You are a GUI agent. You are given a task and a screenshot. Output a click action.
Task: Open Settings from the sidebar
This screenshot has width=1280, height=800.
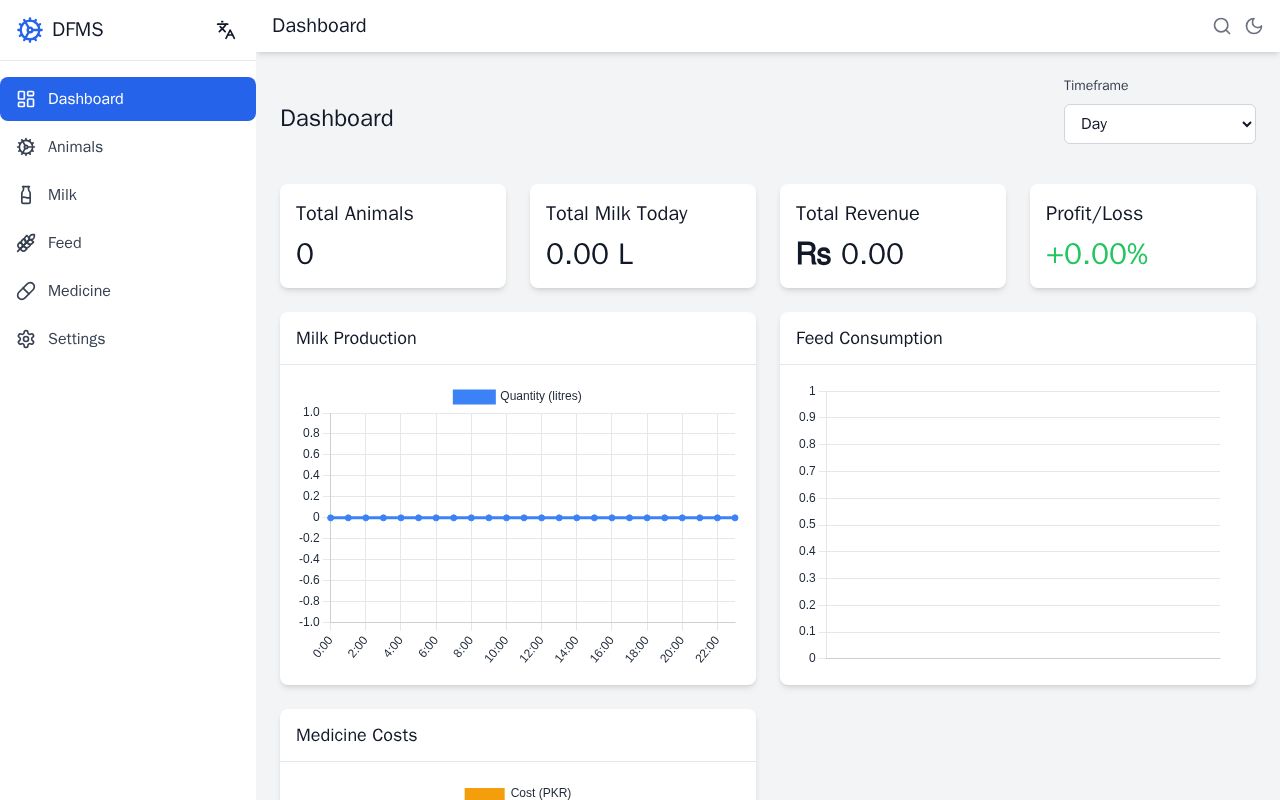pyautogui.click(x=128, y=339)
